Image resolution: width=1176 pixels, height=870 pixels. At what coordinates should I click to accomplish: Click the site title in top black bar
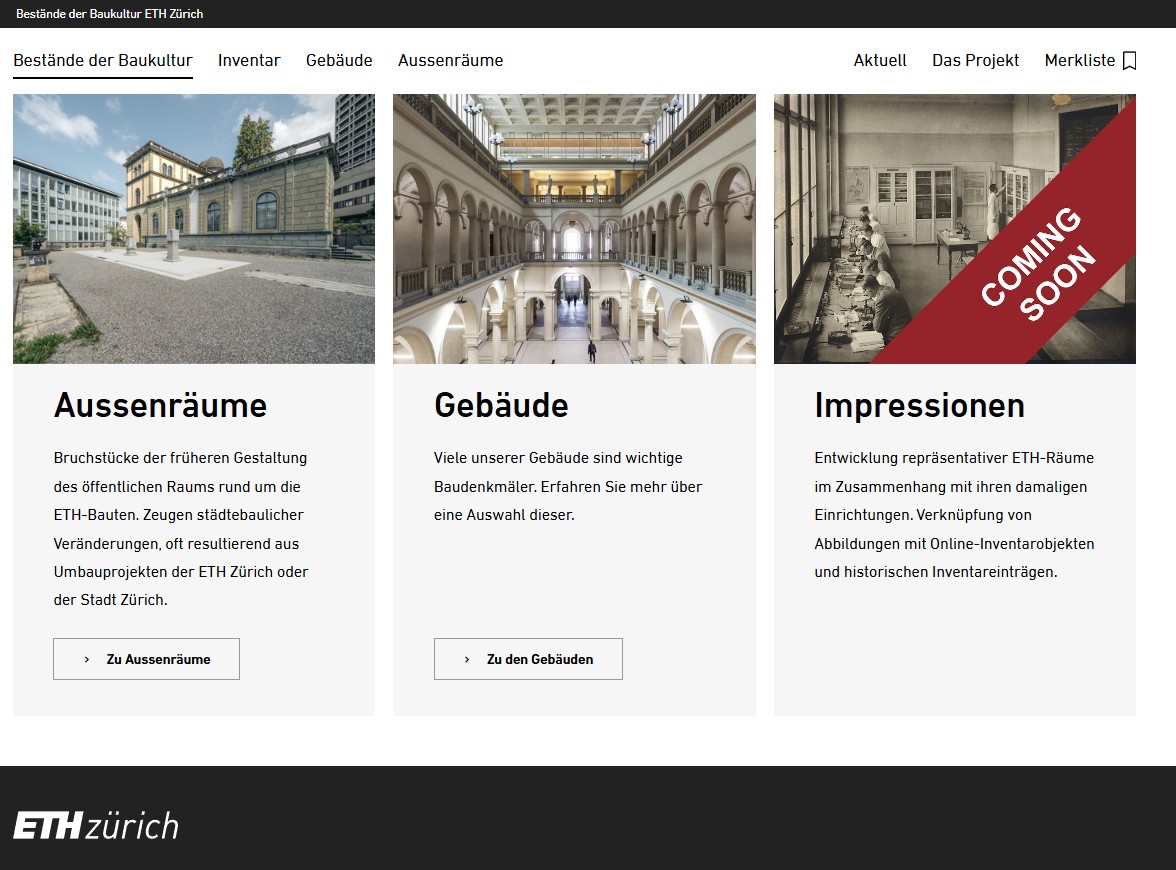coord(110,14)
